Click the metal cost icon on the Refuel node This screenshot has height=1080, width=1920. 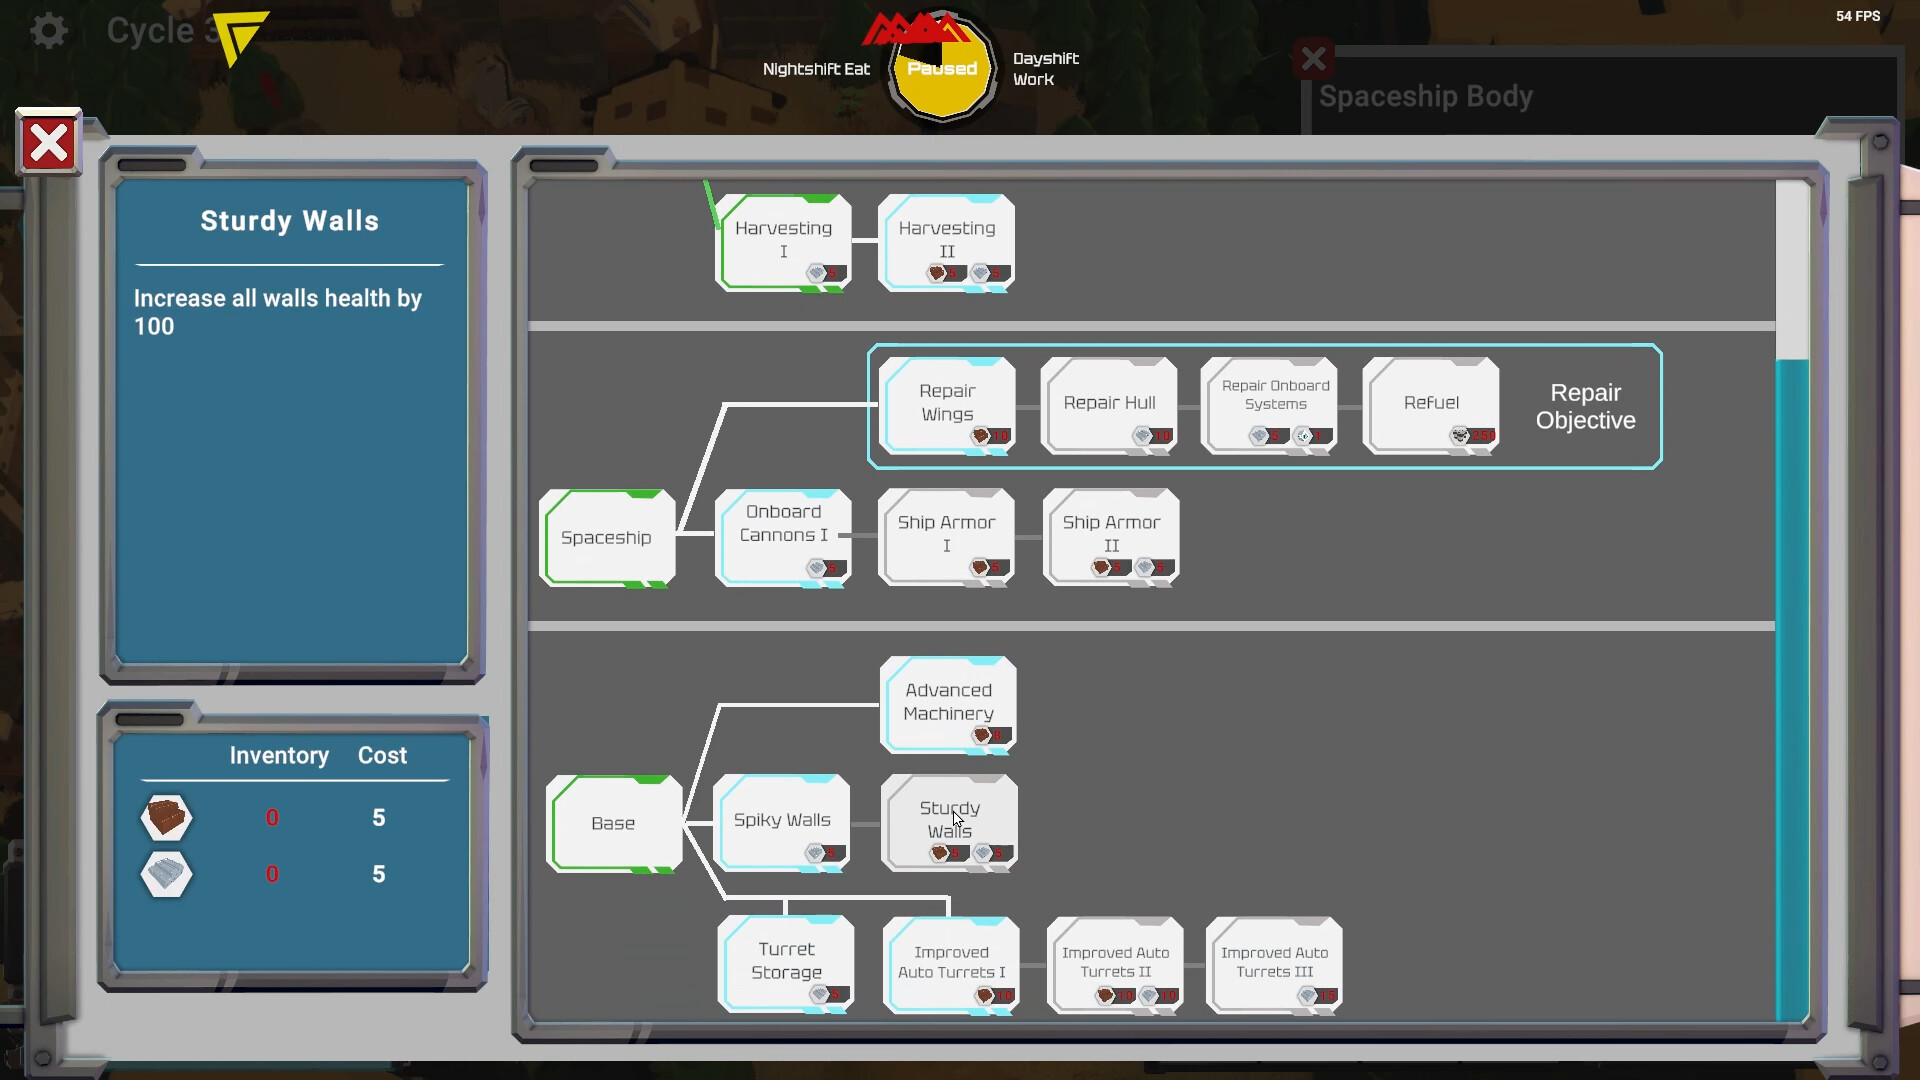(1458, 436)
